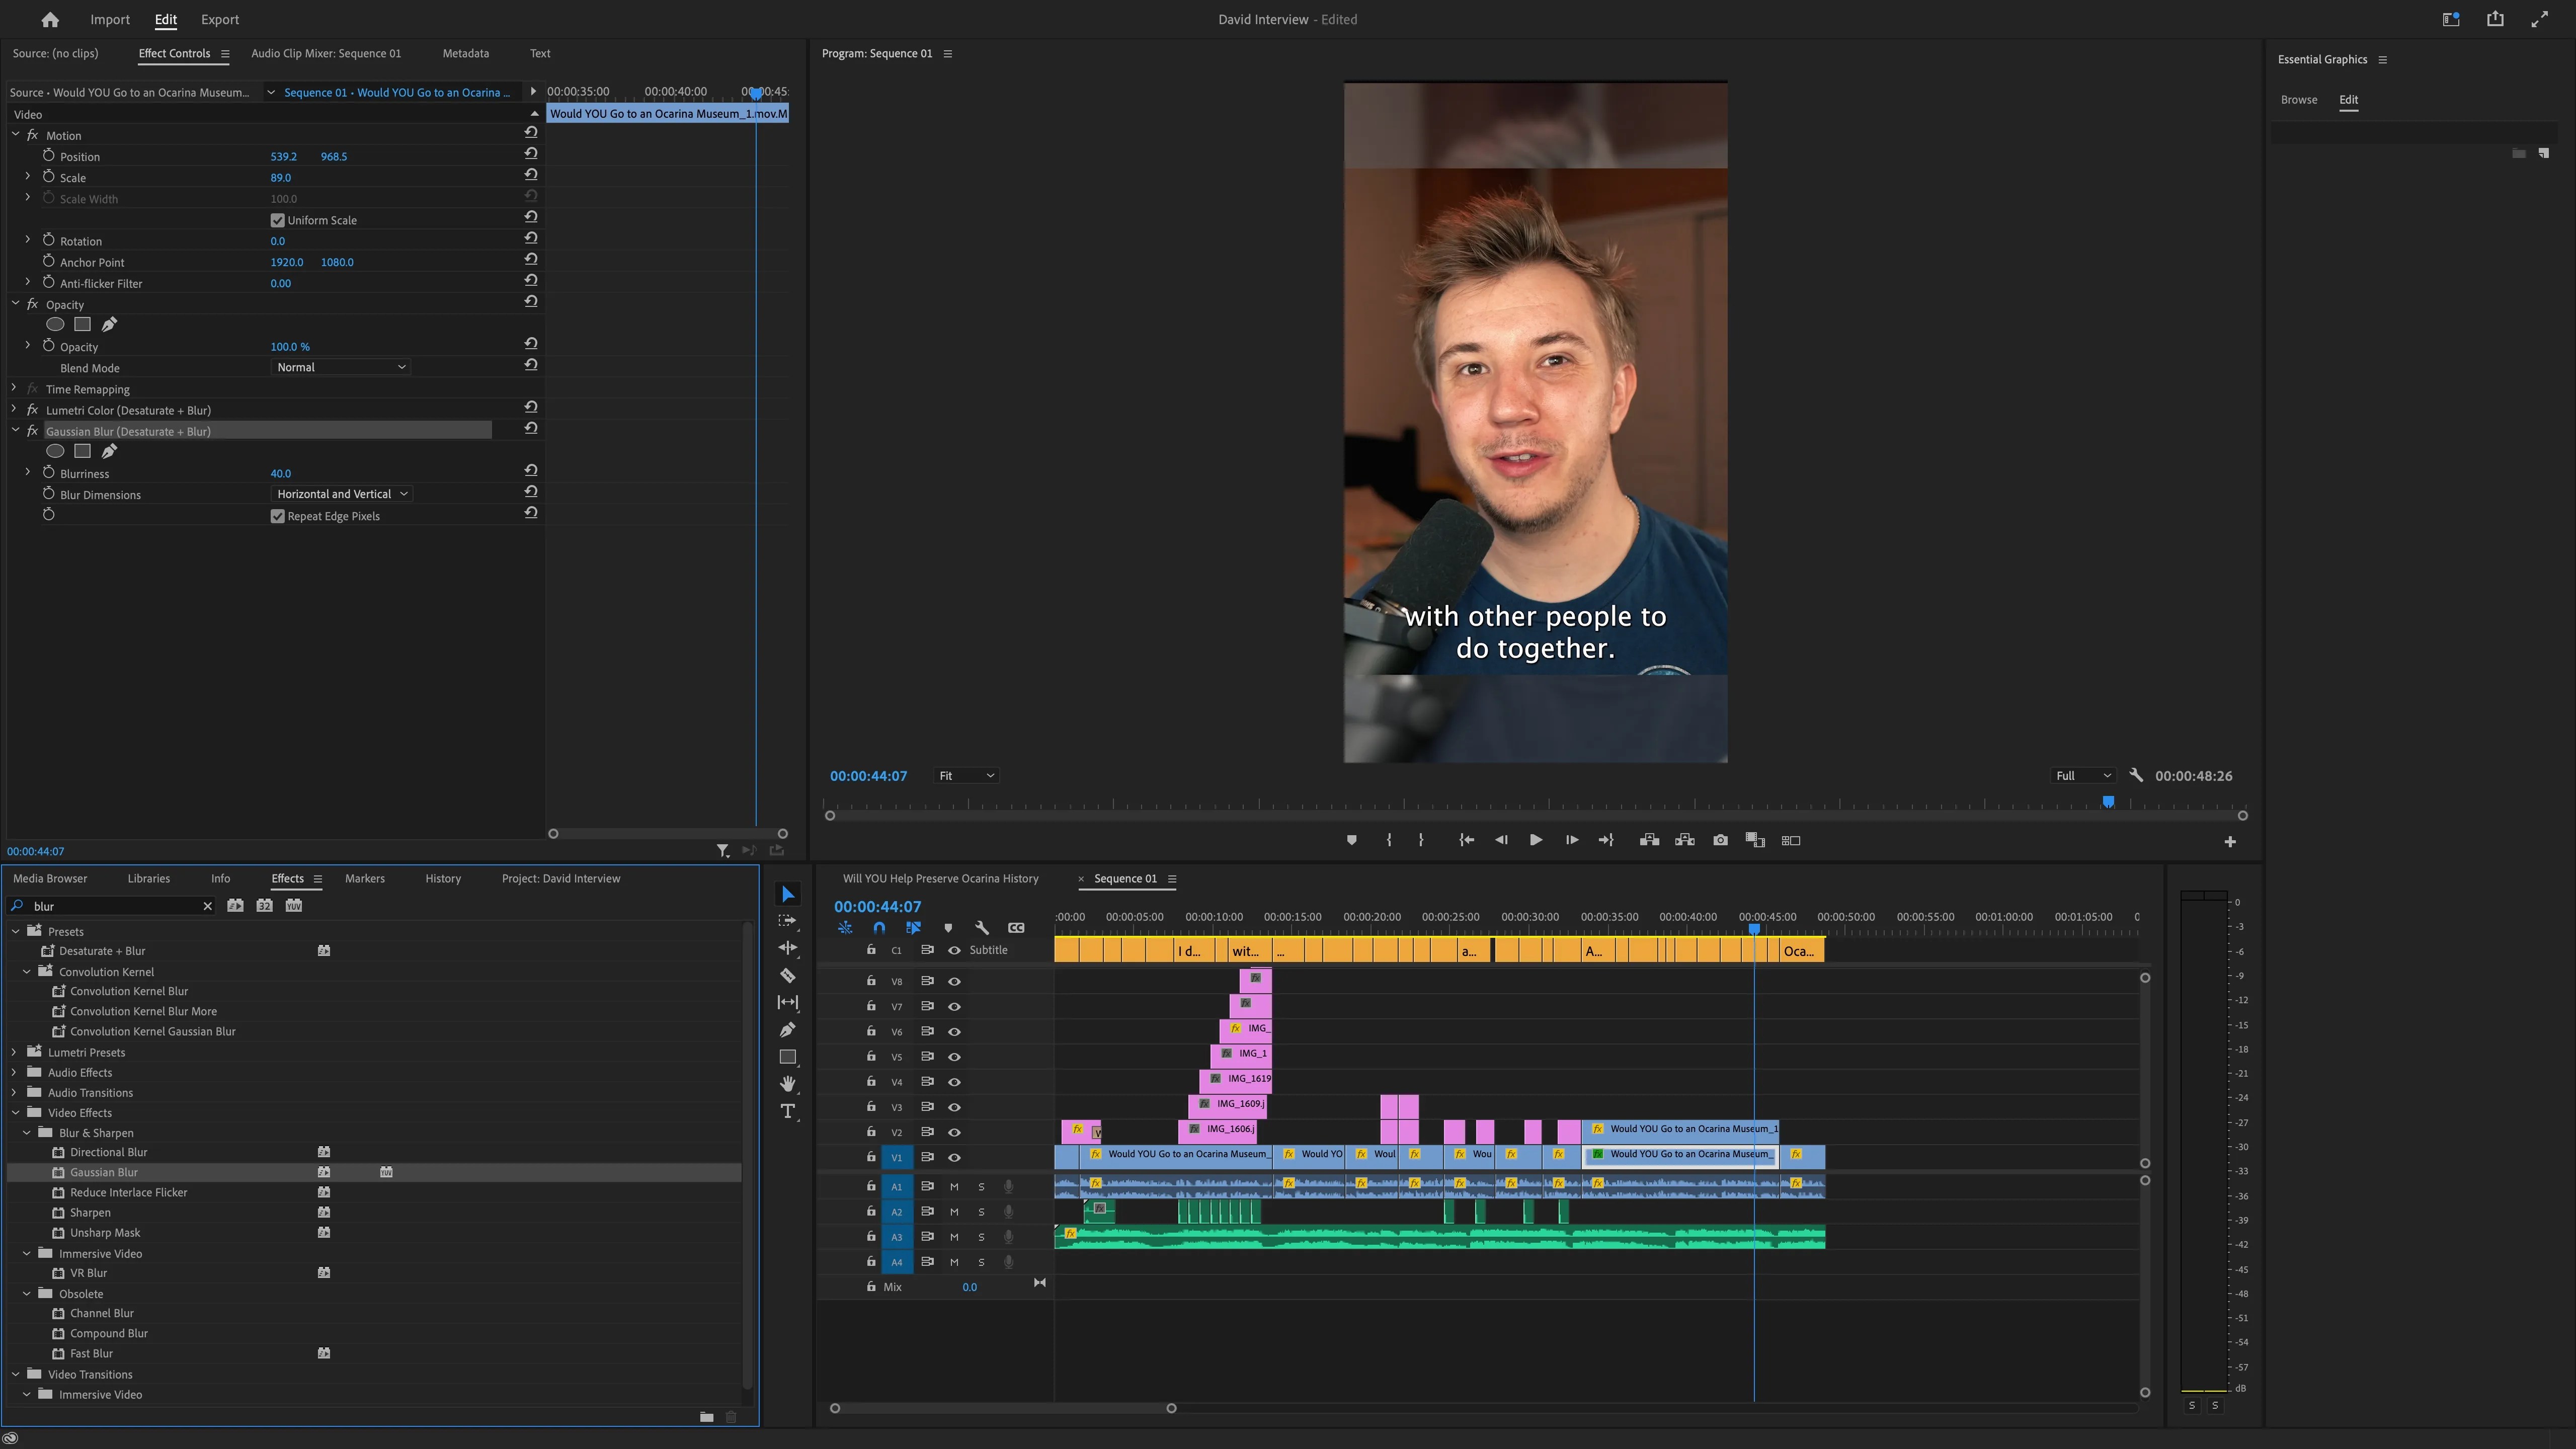Disable Repeat Edge Pixels checkbox
Viewport: 2576px width, 1449px height.
(278, 516)
